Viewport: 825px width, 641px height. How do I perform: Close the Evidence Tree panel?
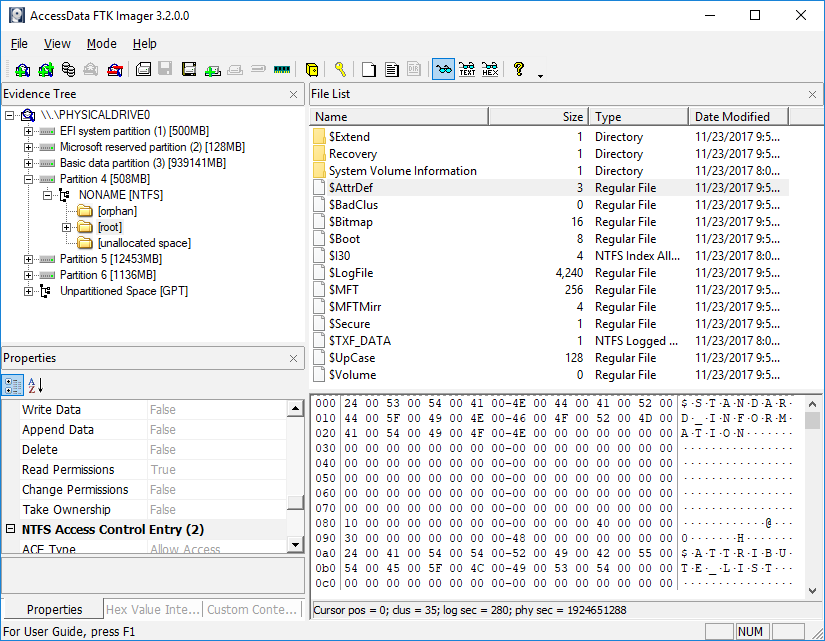click(x=294, y=95)
